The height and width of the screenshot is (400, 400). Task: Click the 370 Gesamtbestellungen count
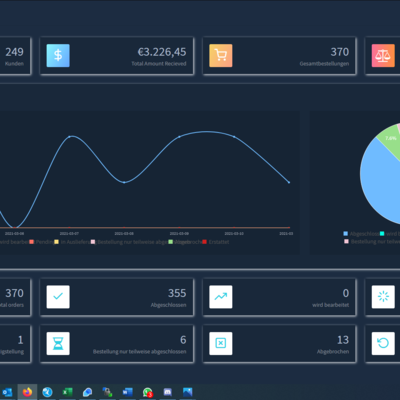pyautogui.click(x=340, y=52)
